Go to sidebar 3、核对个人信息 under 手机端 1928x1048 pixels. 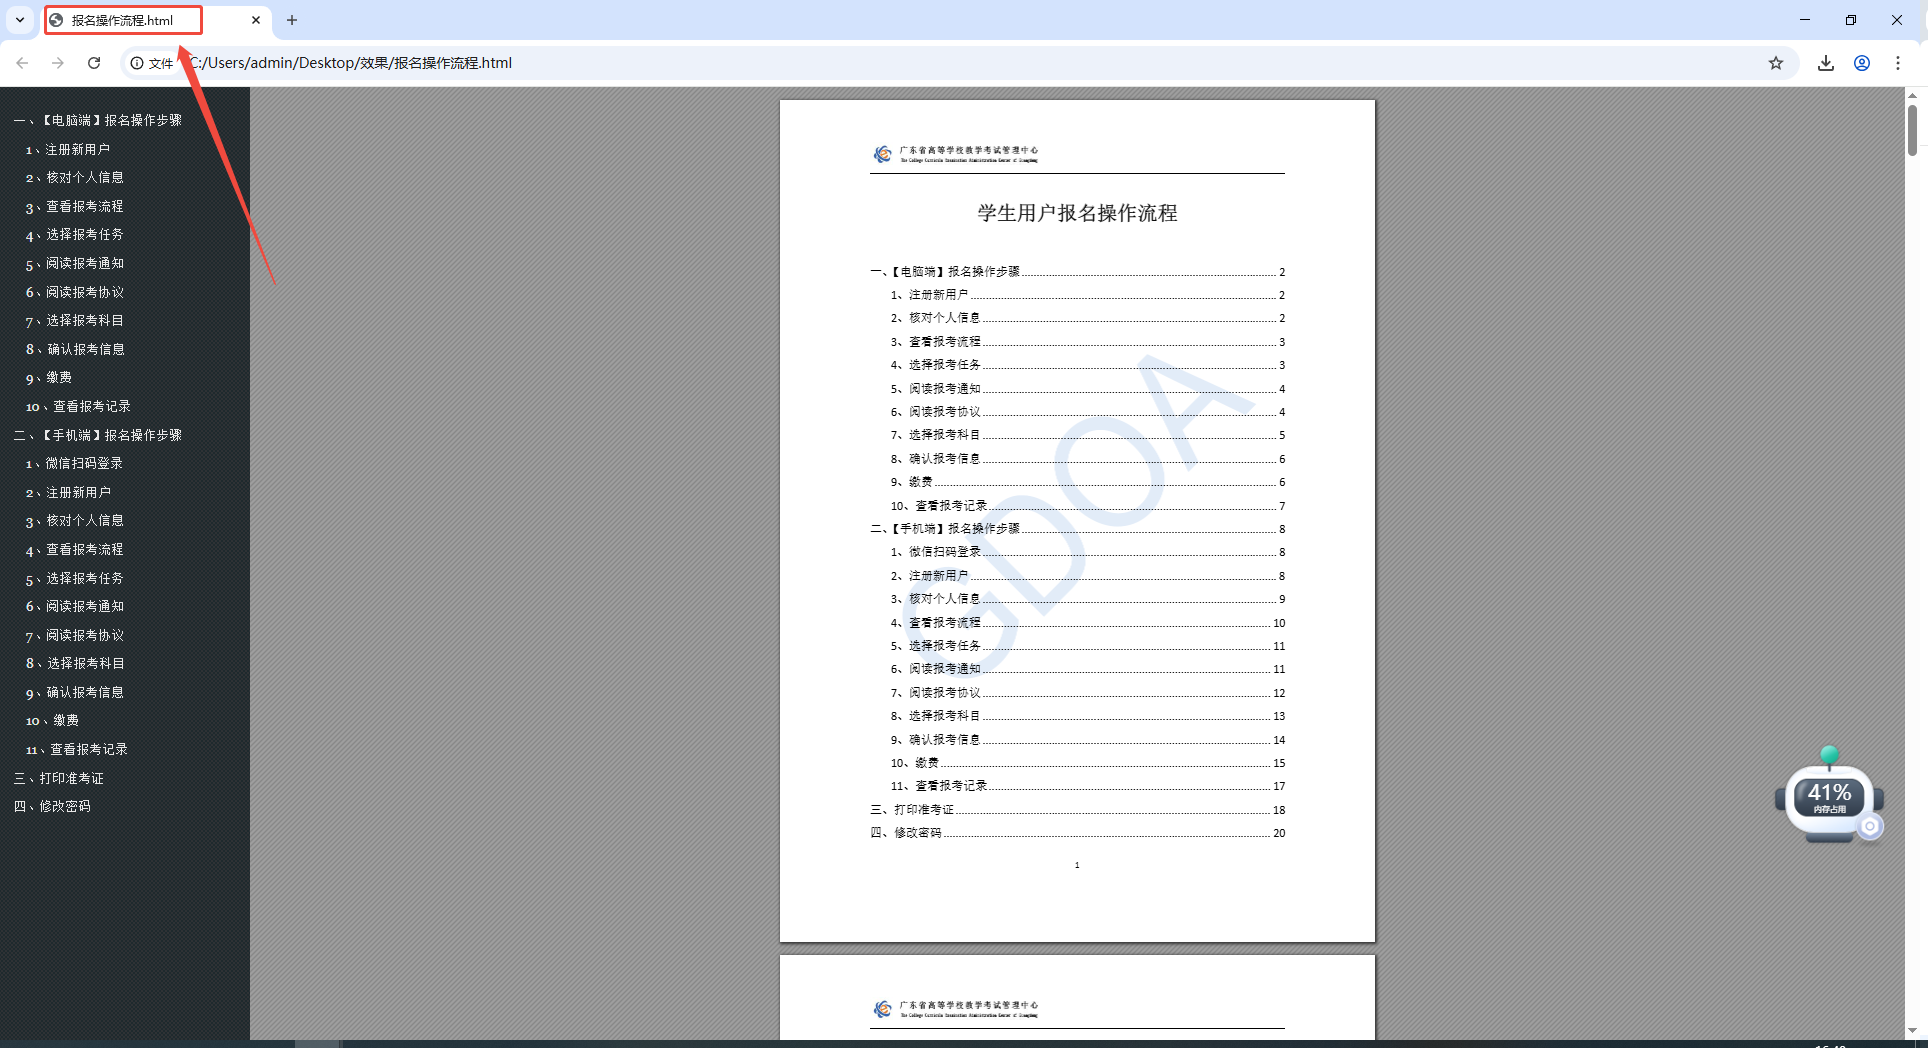tap(75, 520)
